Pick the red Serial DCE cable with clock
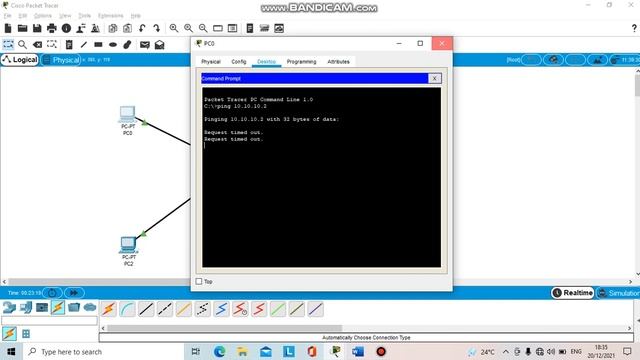The width and height of the screenshot is (640, 360). [240, 309]
